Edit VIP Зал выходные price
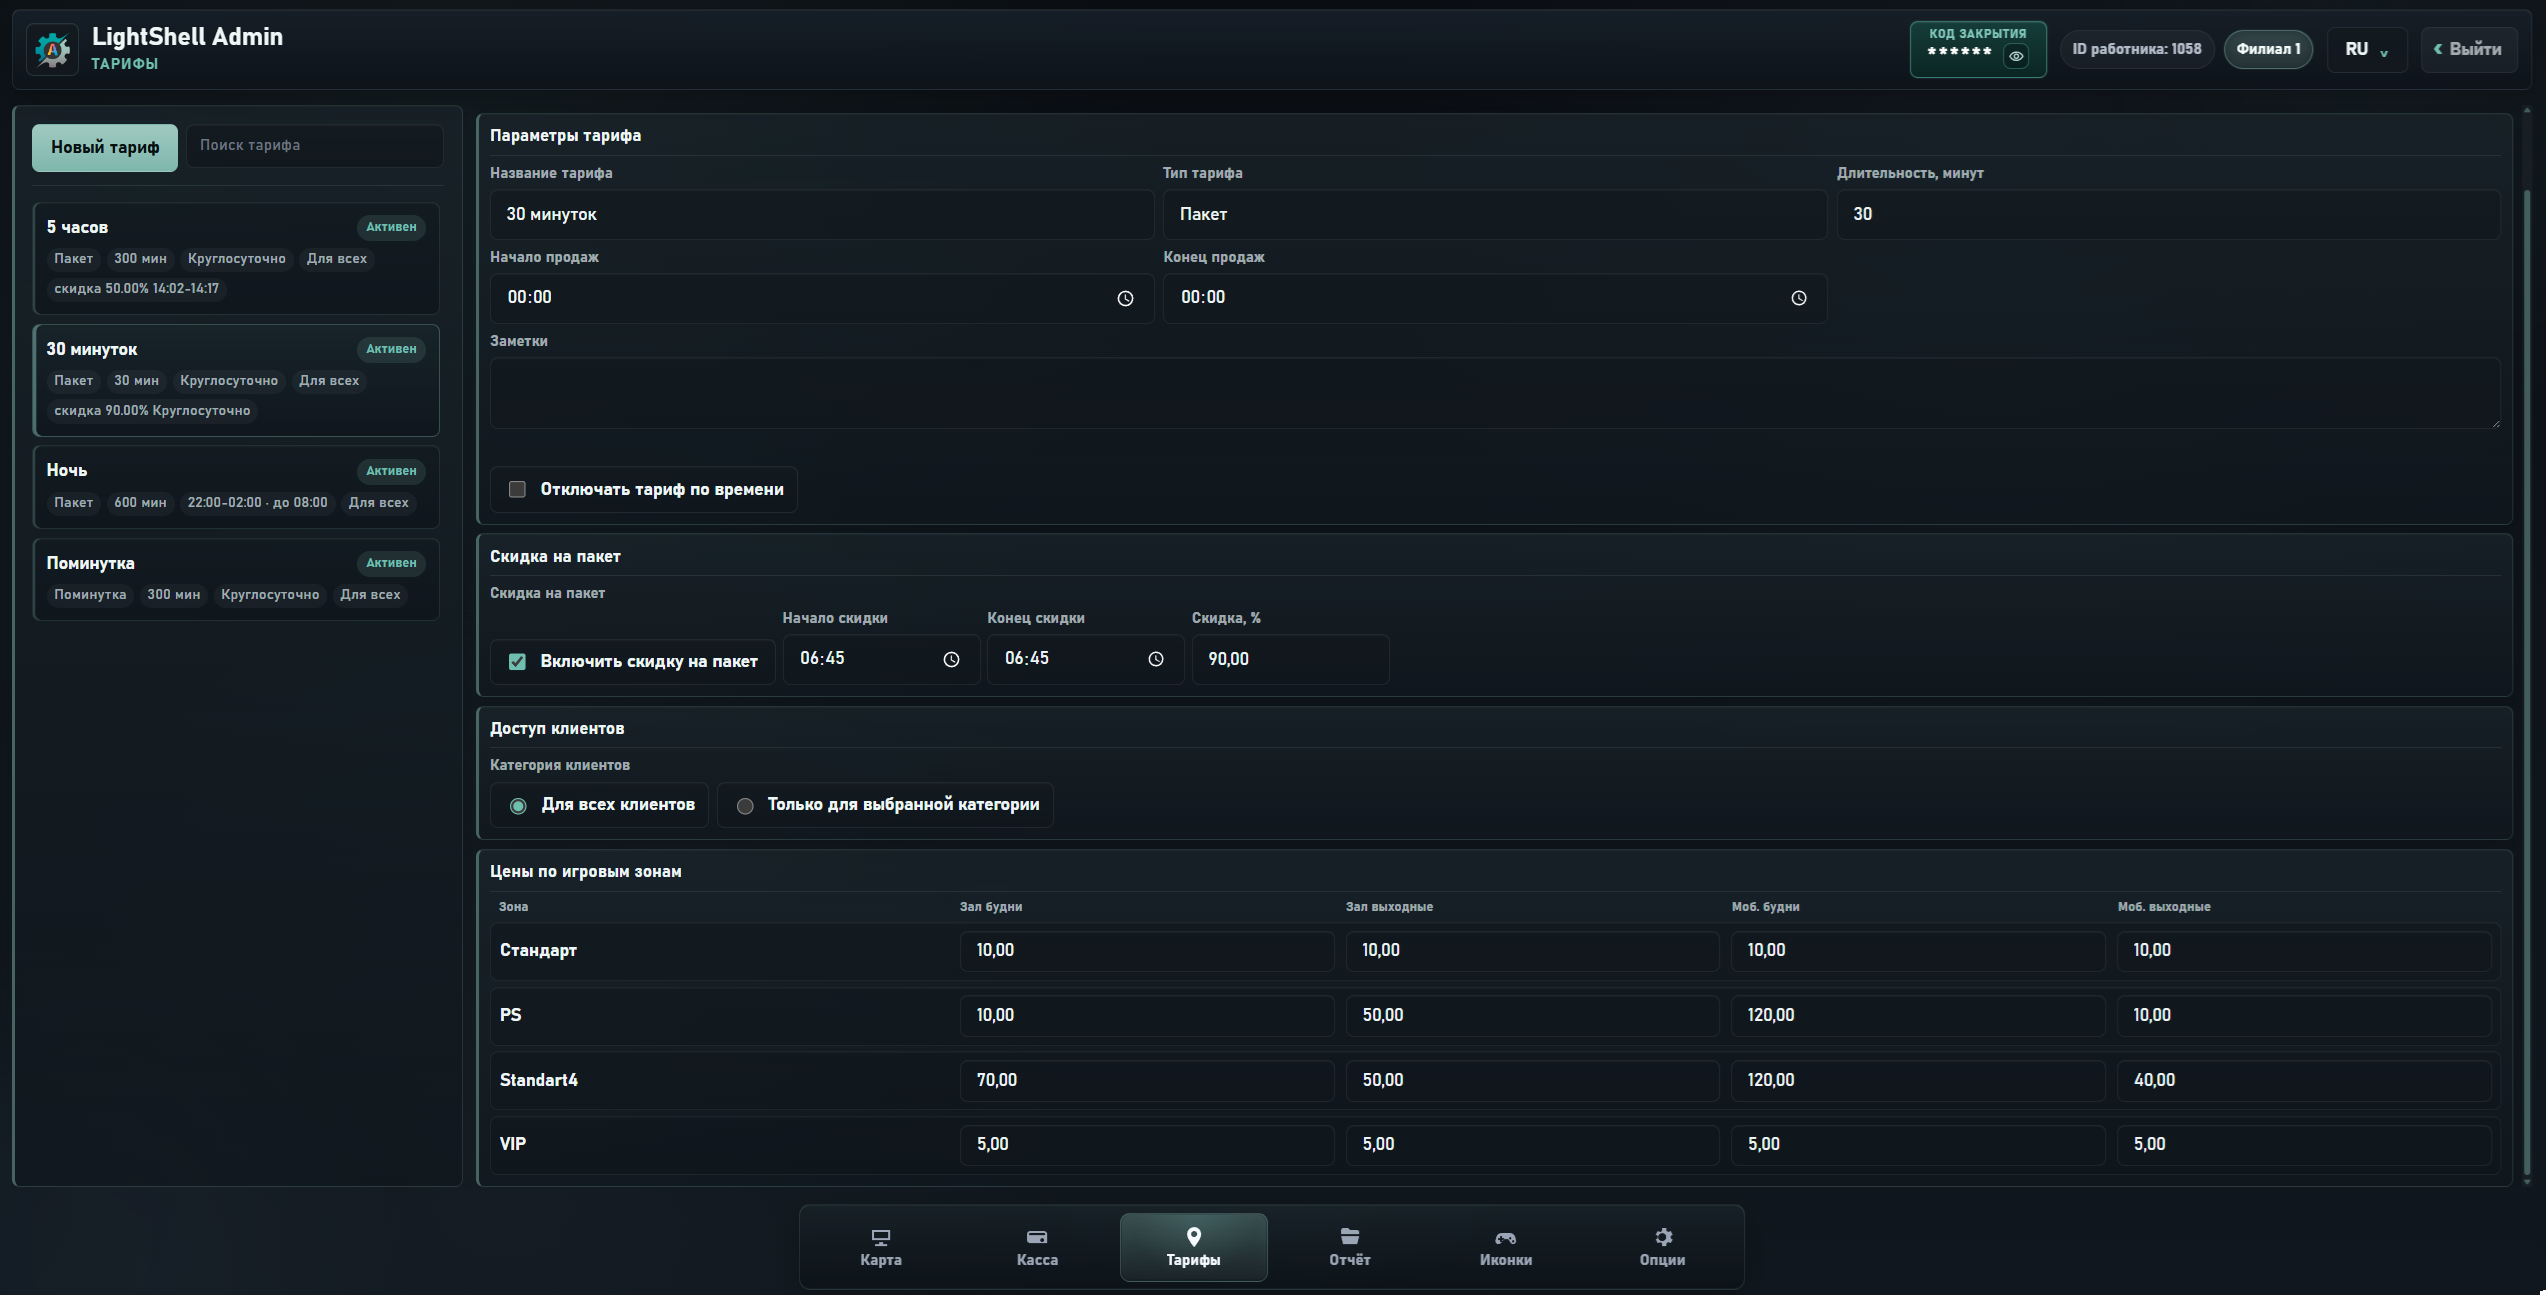 coord(1532,1145)
